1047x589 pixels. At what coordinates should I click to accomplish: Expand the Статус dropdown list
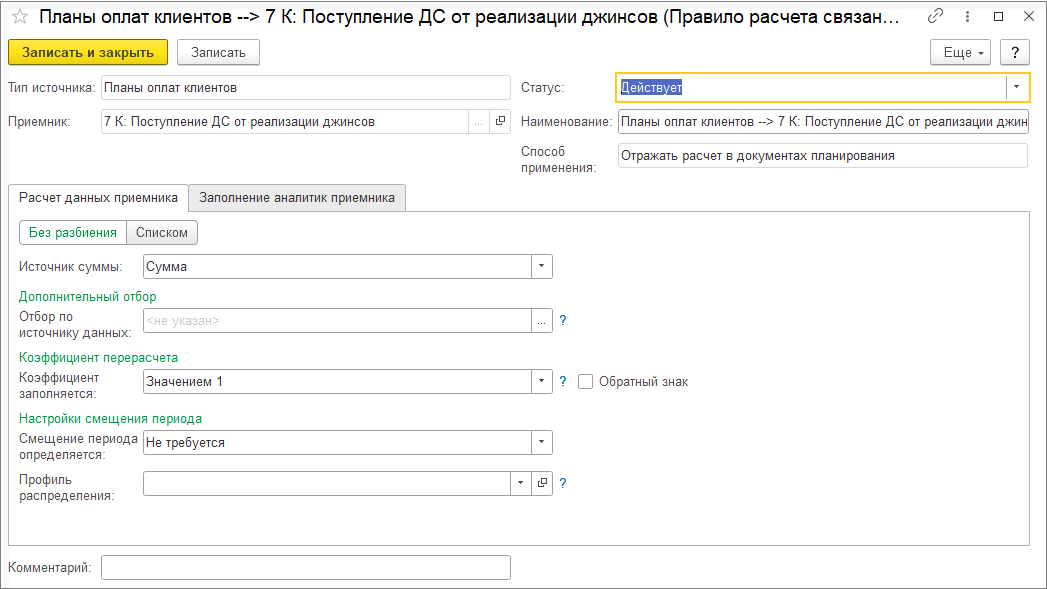tap(1016, 87)
